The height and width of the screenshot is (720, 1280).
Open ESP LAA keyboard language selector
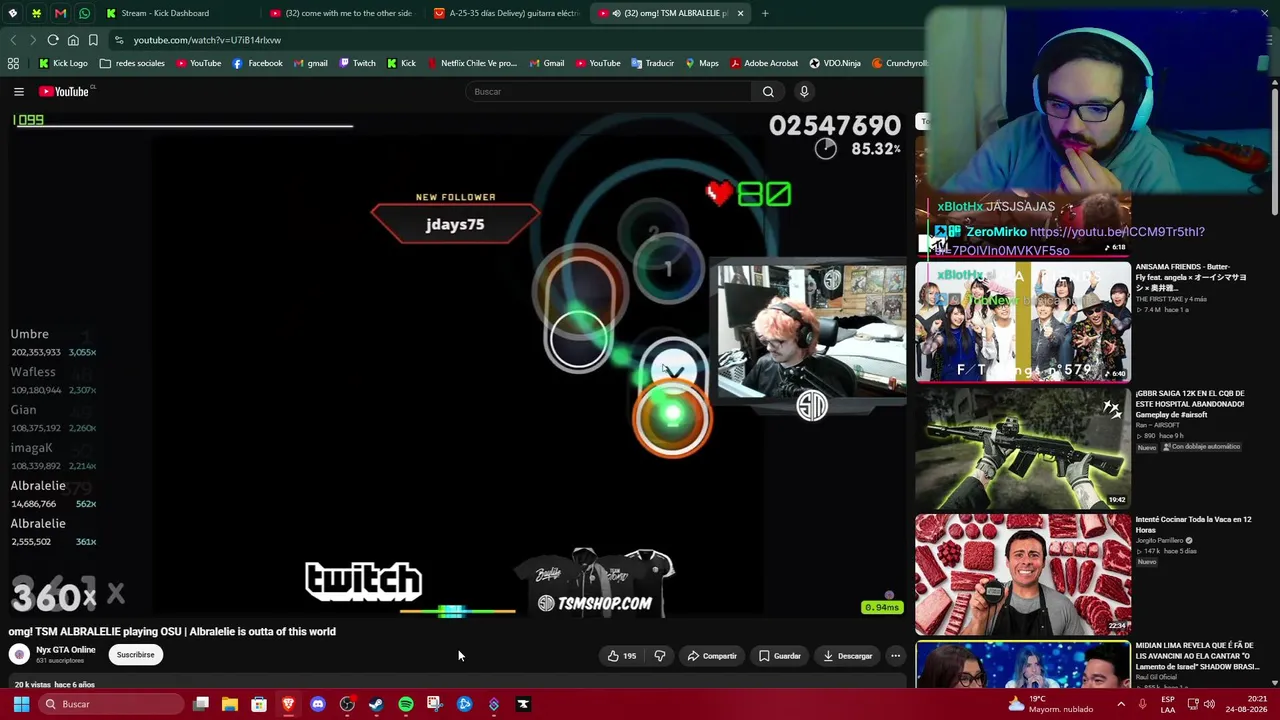coord(1168,704)
